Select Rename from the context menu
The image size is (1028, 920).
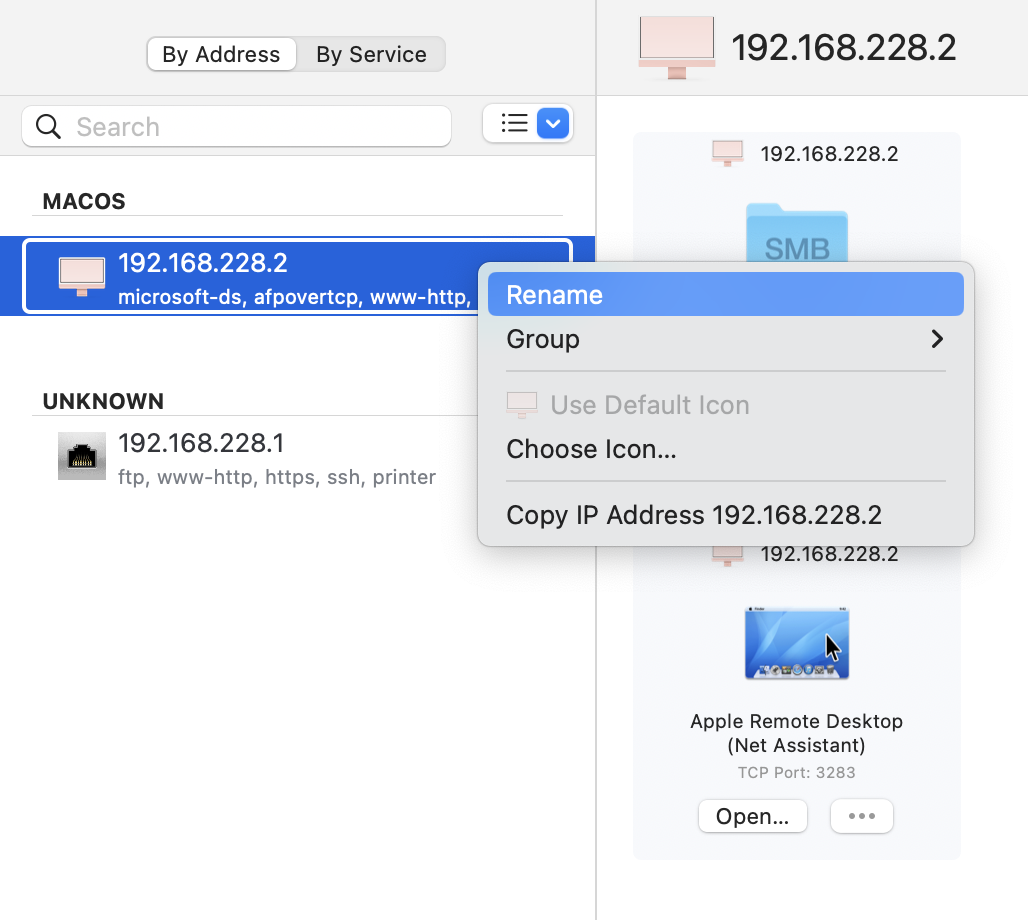554,294
